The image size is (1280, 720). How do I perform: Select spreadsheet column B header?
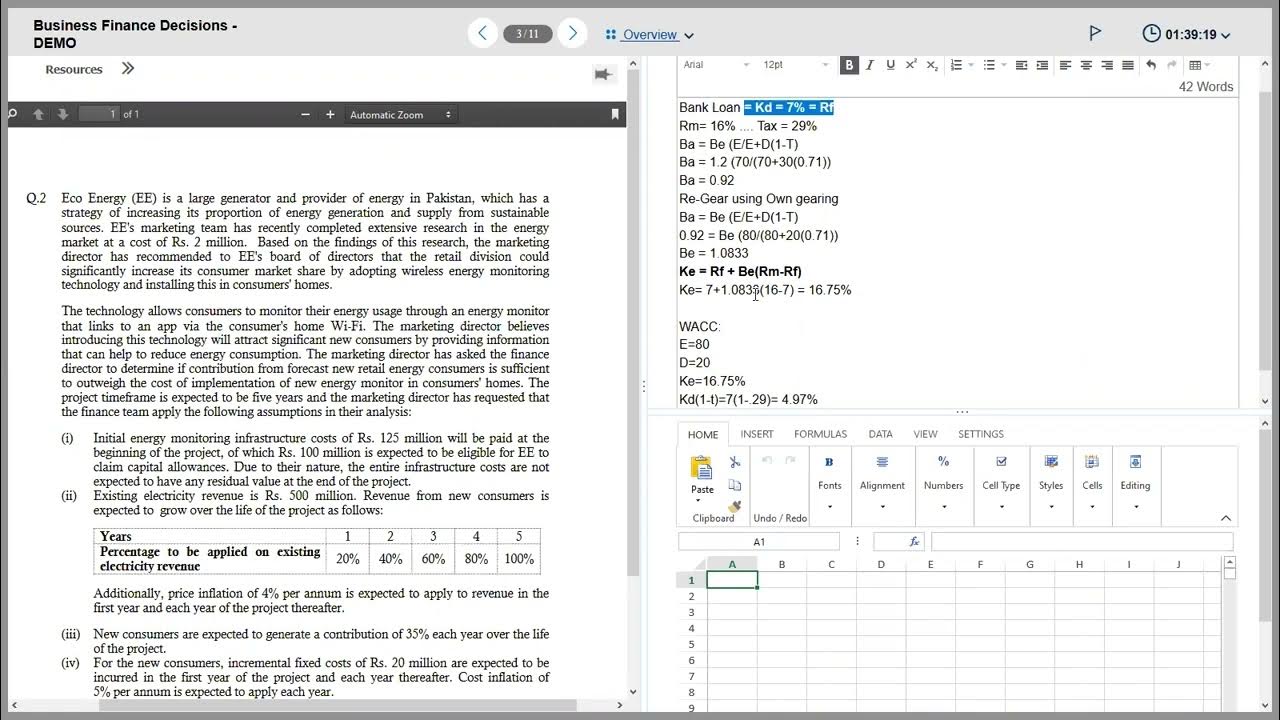tap(782, 564)
